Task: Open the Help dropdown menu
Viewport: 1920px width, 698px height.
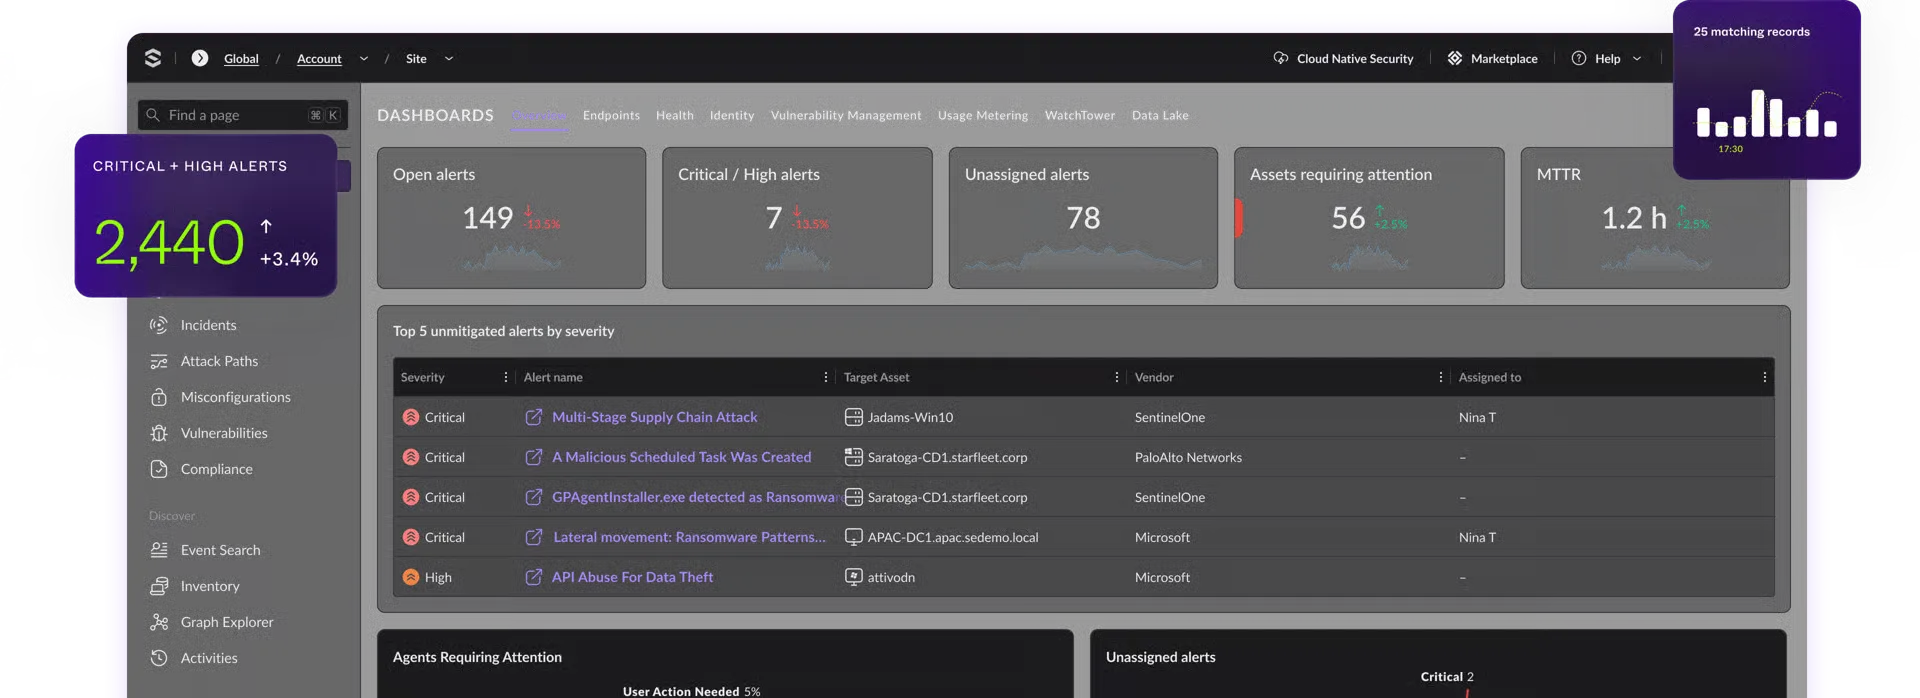Action: point(1607,58)
